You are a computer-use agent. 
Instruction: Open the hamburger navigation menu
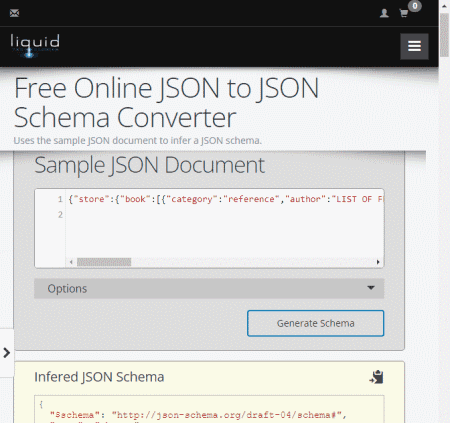coord(414,46)
